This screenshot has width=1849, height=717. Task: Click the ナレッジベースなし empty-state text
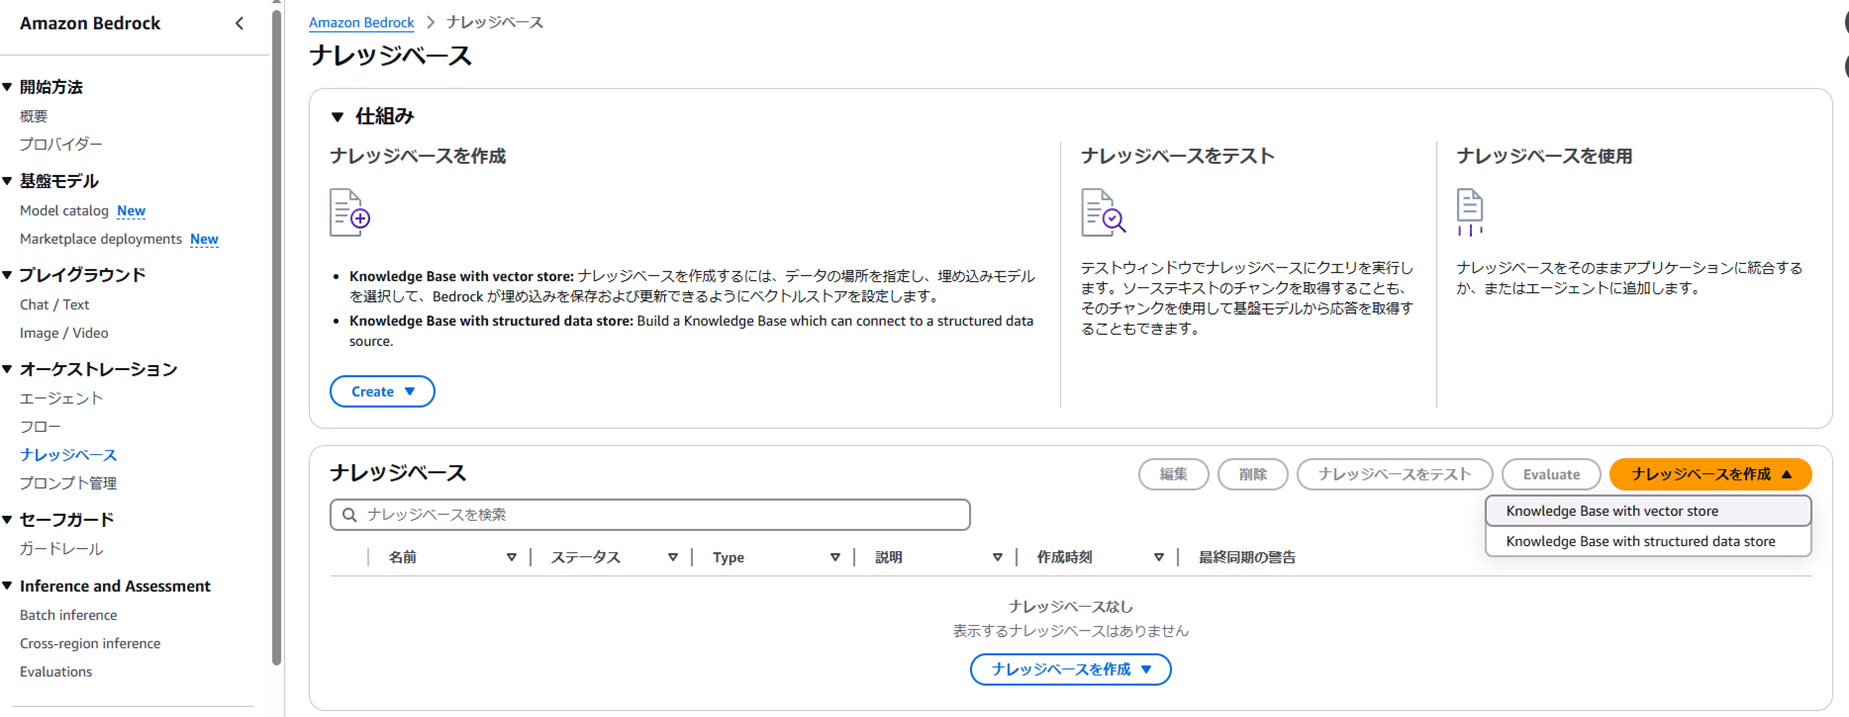(1070, 606)
